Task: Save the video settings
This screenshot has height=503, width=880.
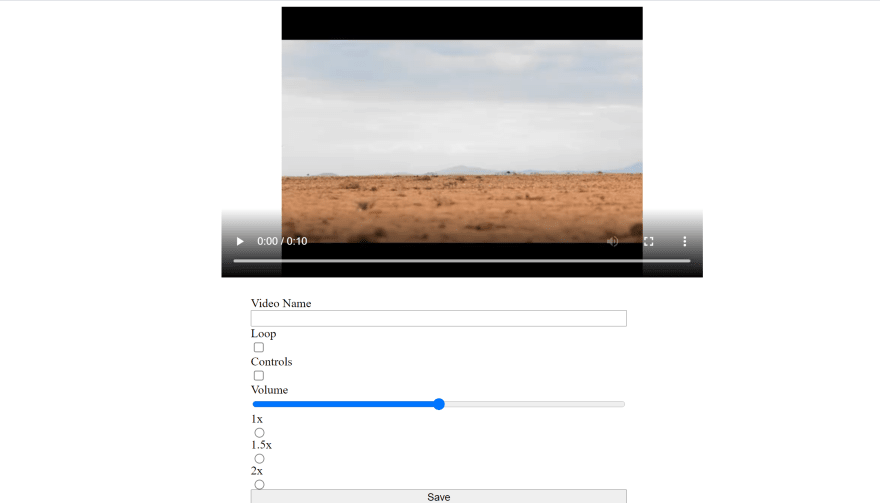Action: point(438,496)
